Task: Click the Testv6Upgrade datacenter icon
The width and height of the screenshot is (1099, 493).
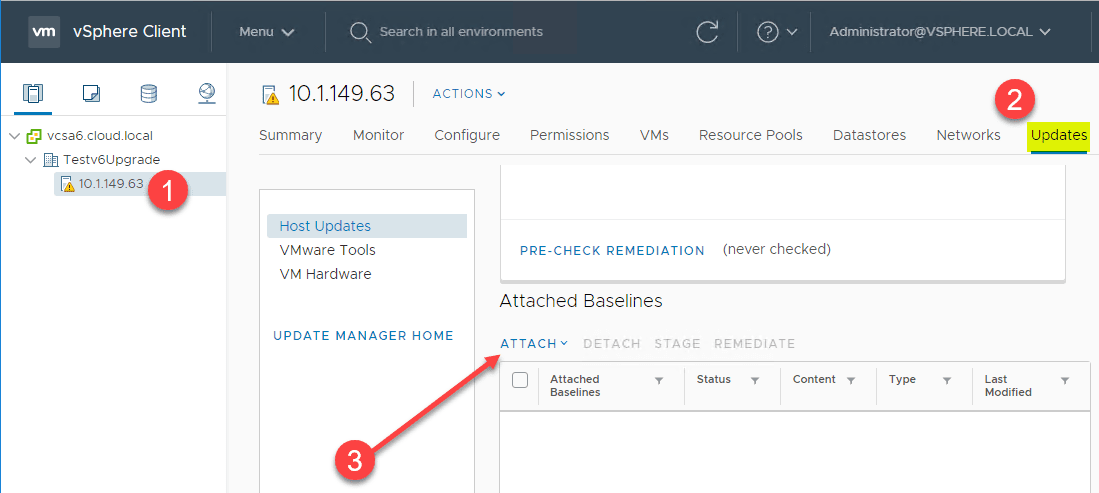Action: coord(50,159)
